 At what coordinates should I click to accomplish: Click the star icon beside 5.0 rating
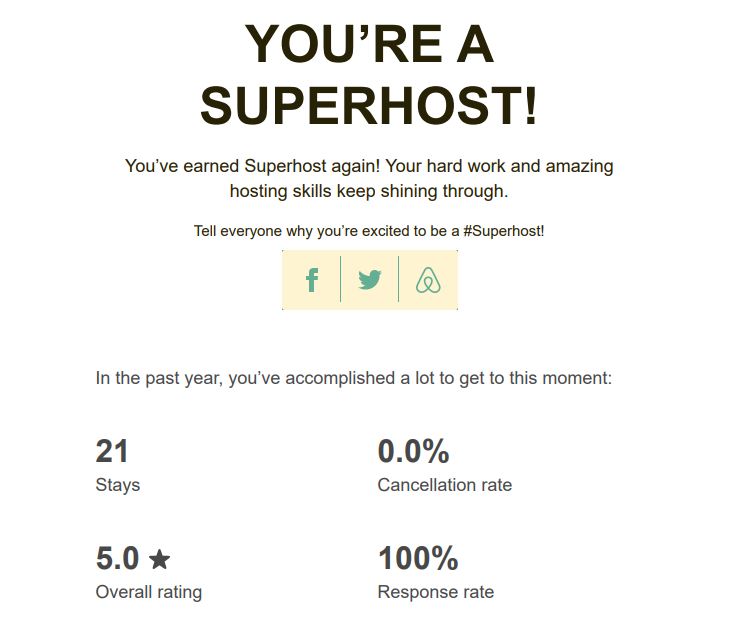159,559
